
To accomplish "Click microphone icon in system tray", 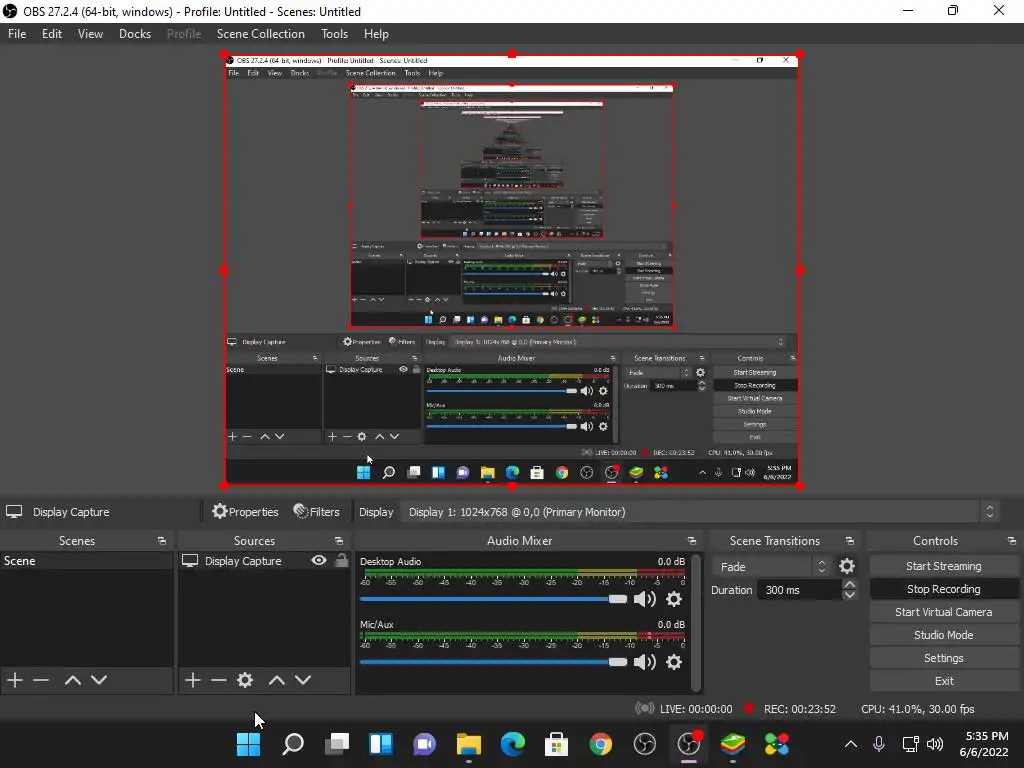I will pyautogui.click(x=879, y=744).
